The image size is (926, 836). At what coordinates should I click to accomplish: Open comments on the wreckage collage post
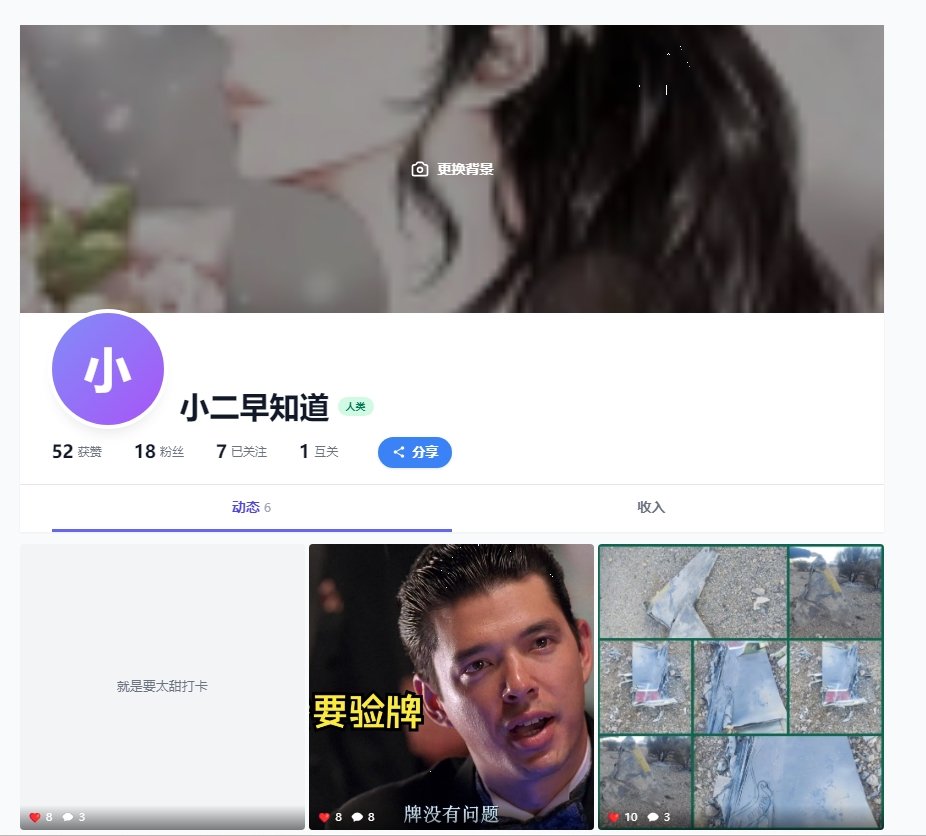tap(651, 817)
